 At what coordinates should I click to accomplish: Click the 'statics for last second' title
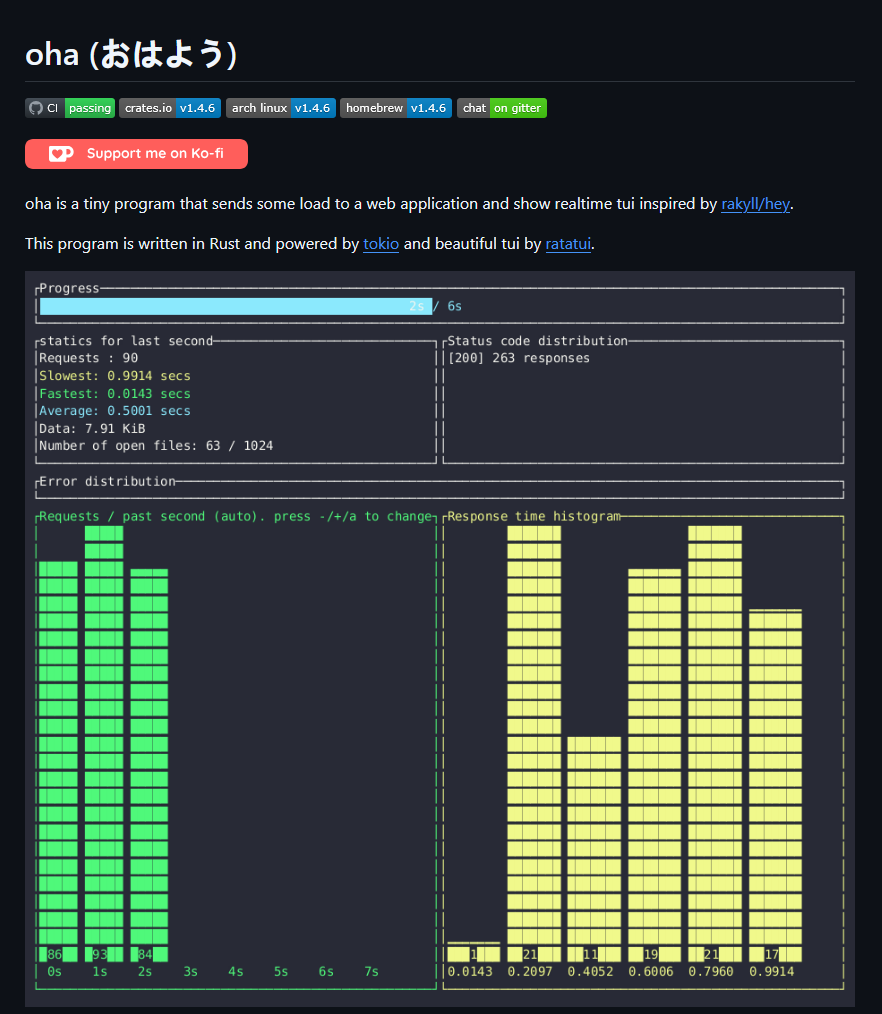(126, 341)
